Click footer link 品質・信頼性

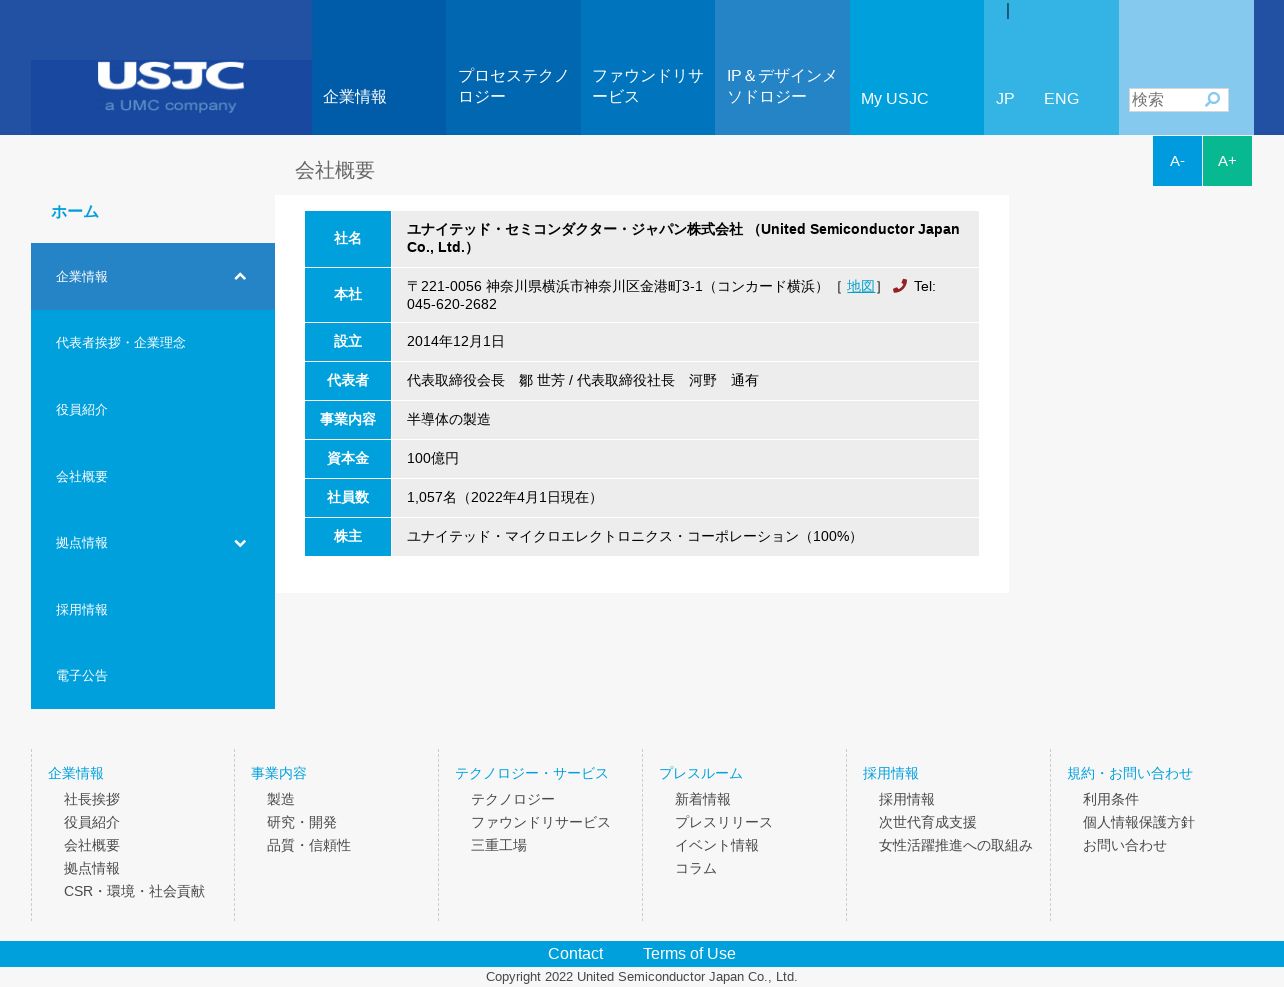pos(309,845)
